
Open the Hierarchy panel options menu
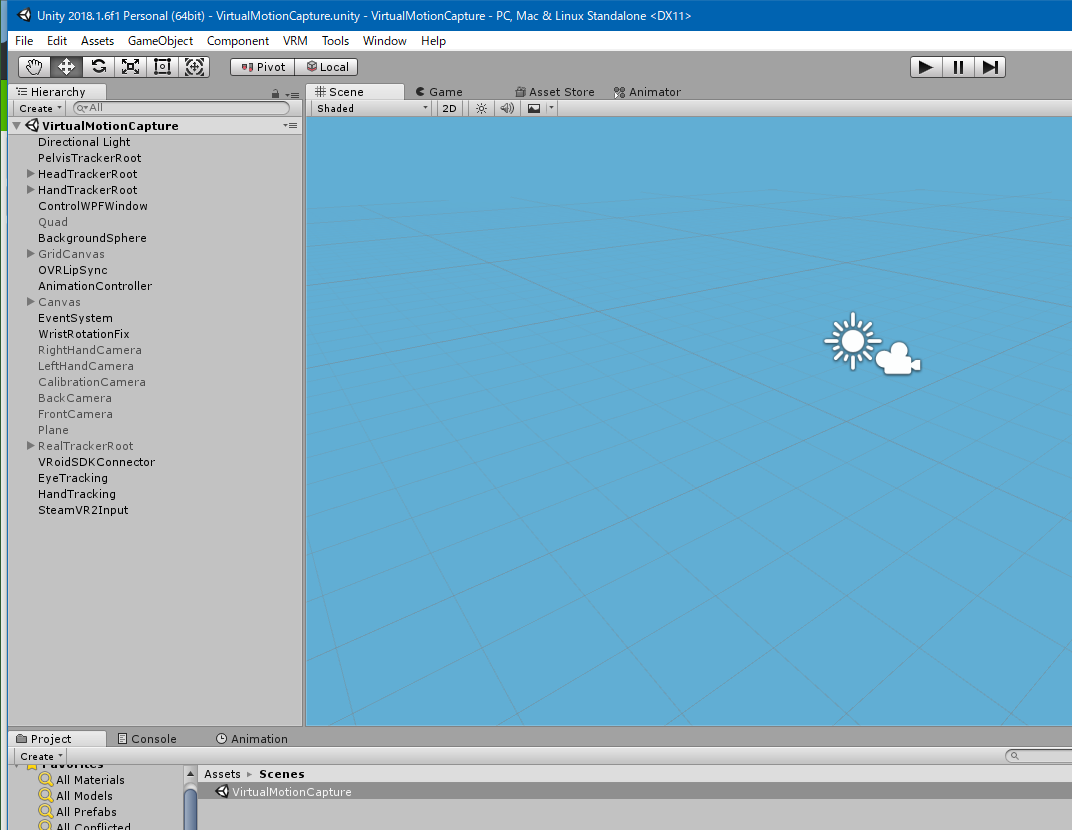293,94
